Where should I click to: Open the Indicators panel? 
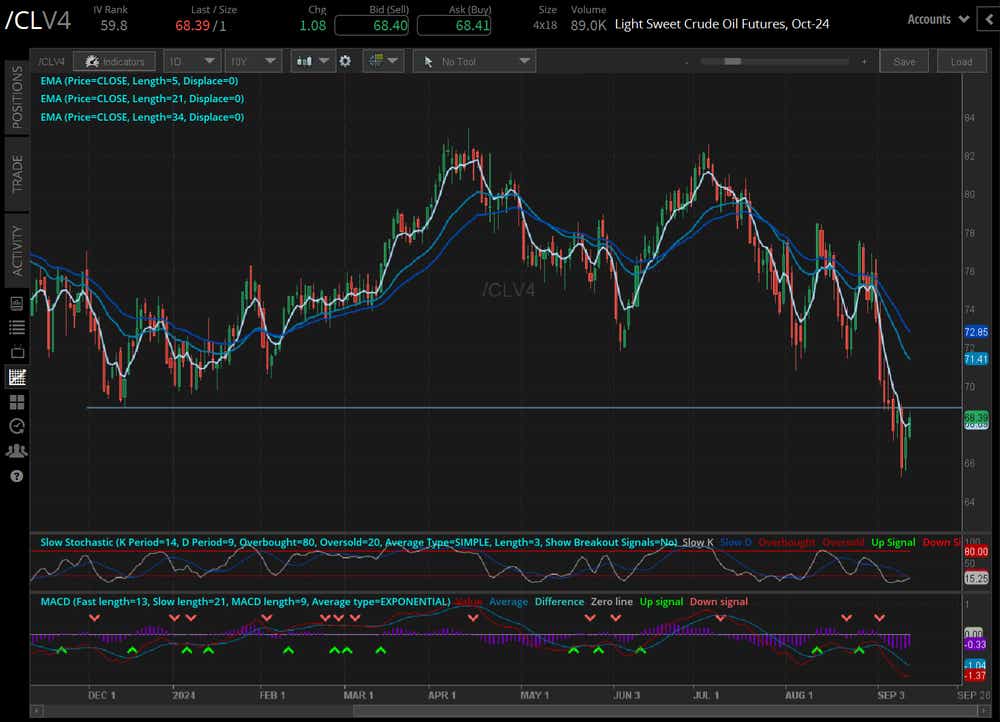point(115,61)
